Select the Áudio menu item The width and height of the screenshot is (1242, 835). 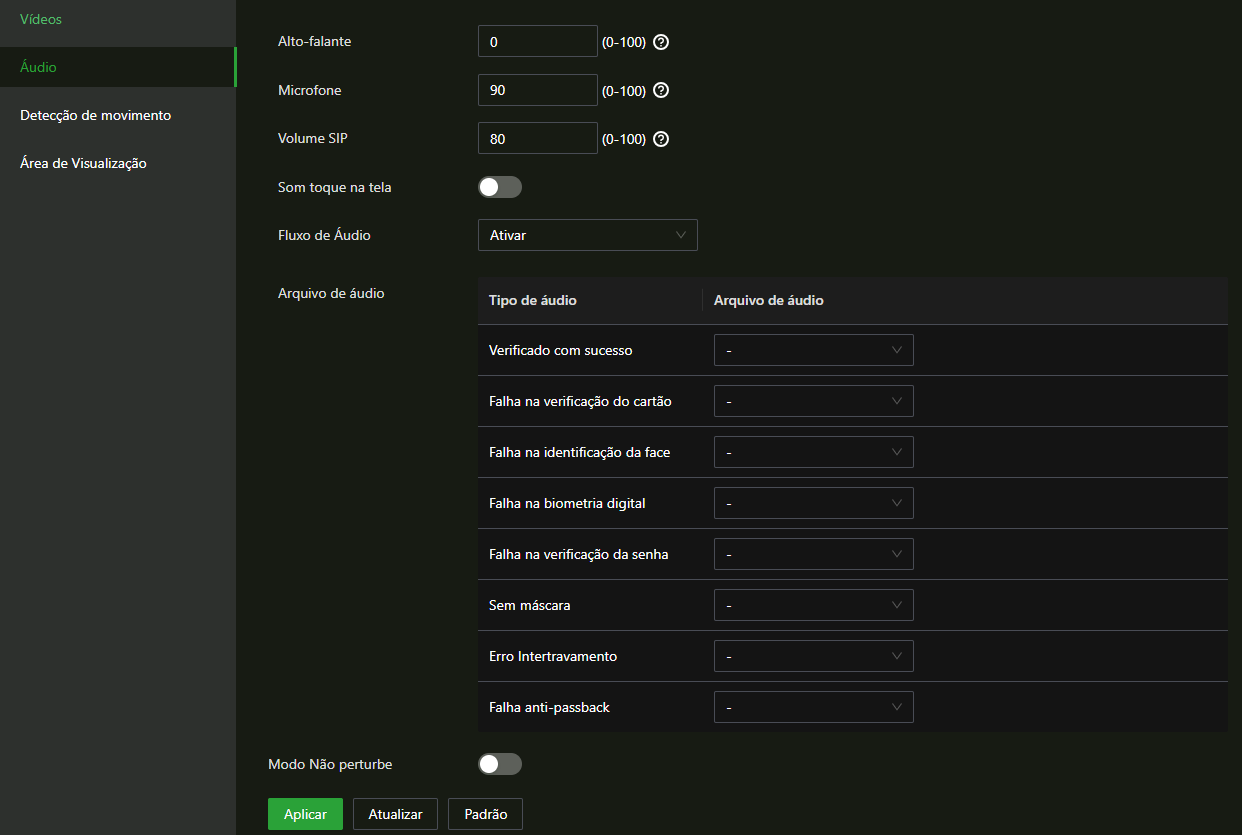[x=118, y=67]
